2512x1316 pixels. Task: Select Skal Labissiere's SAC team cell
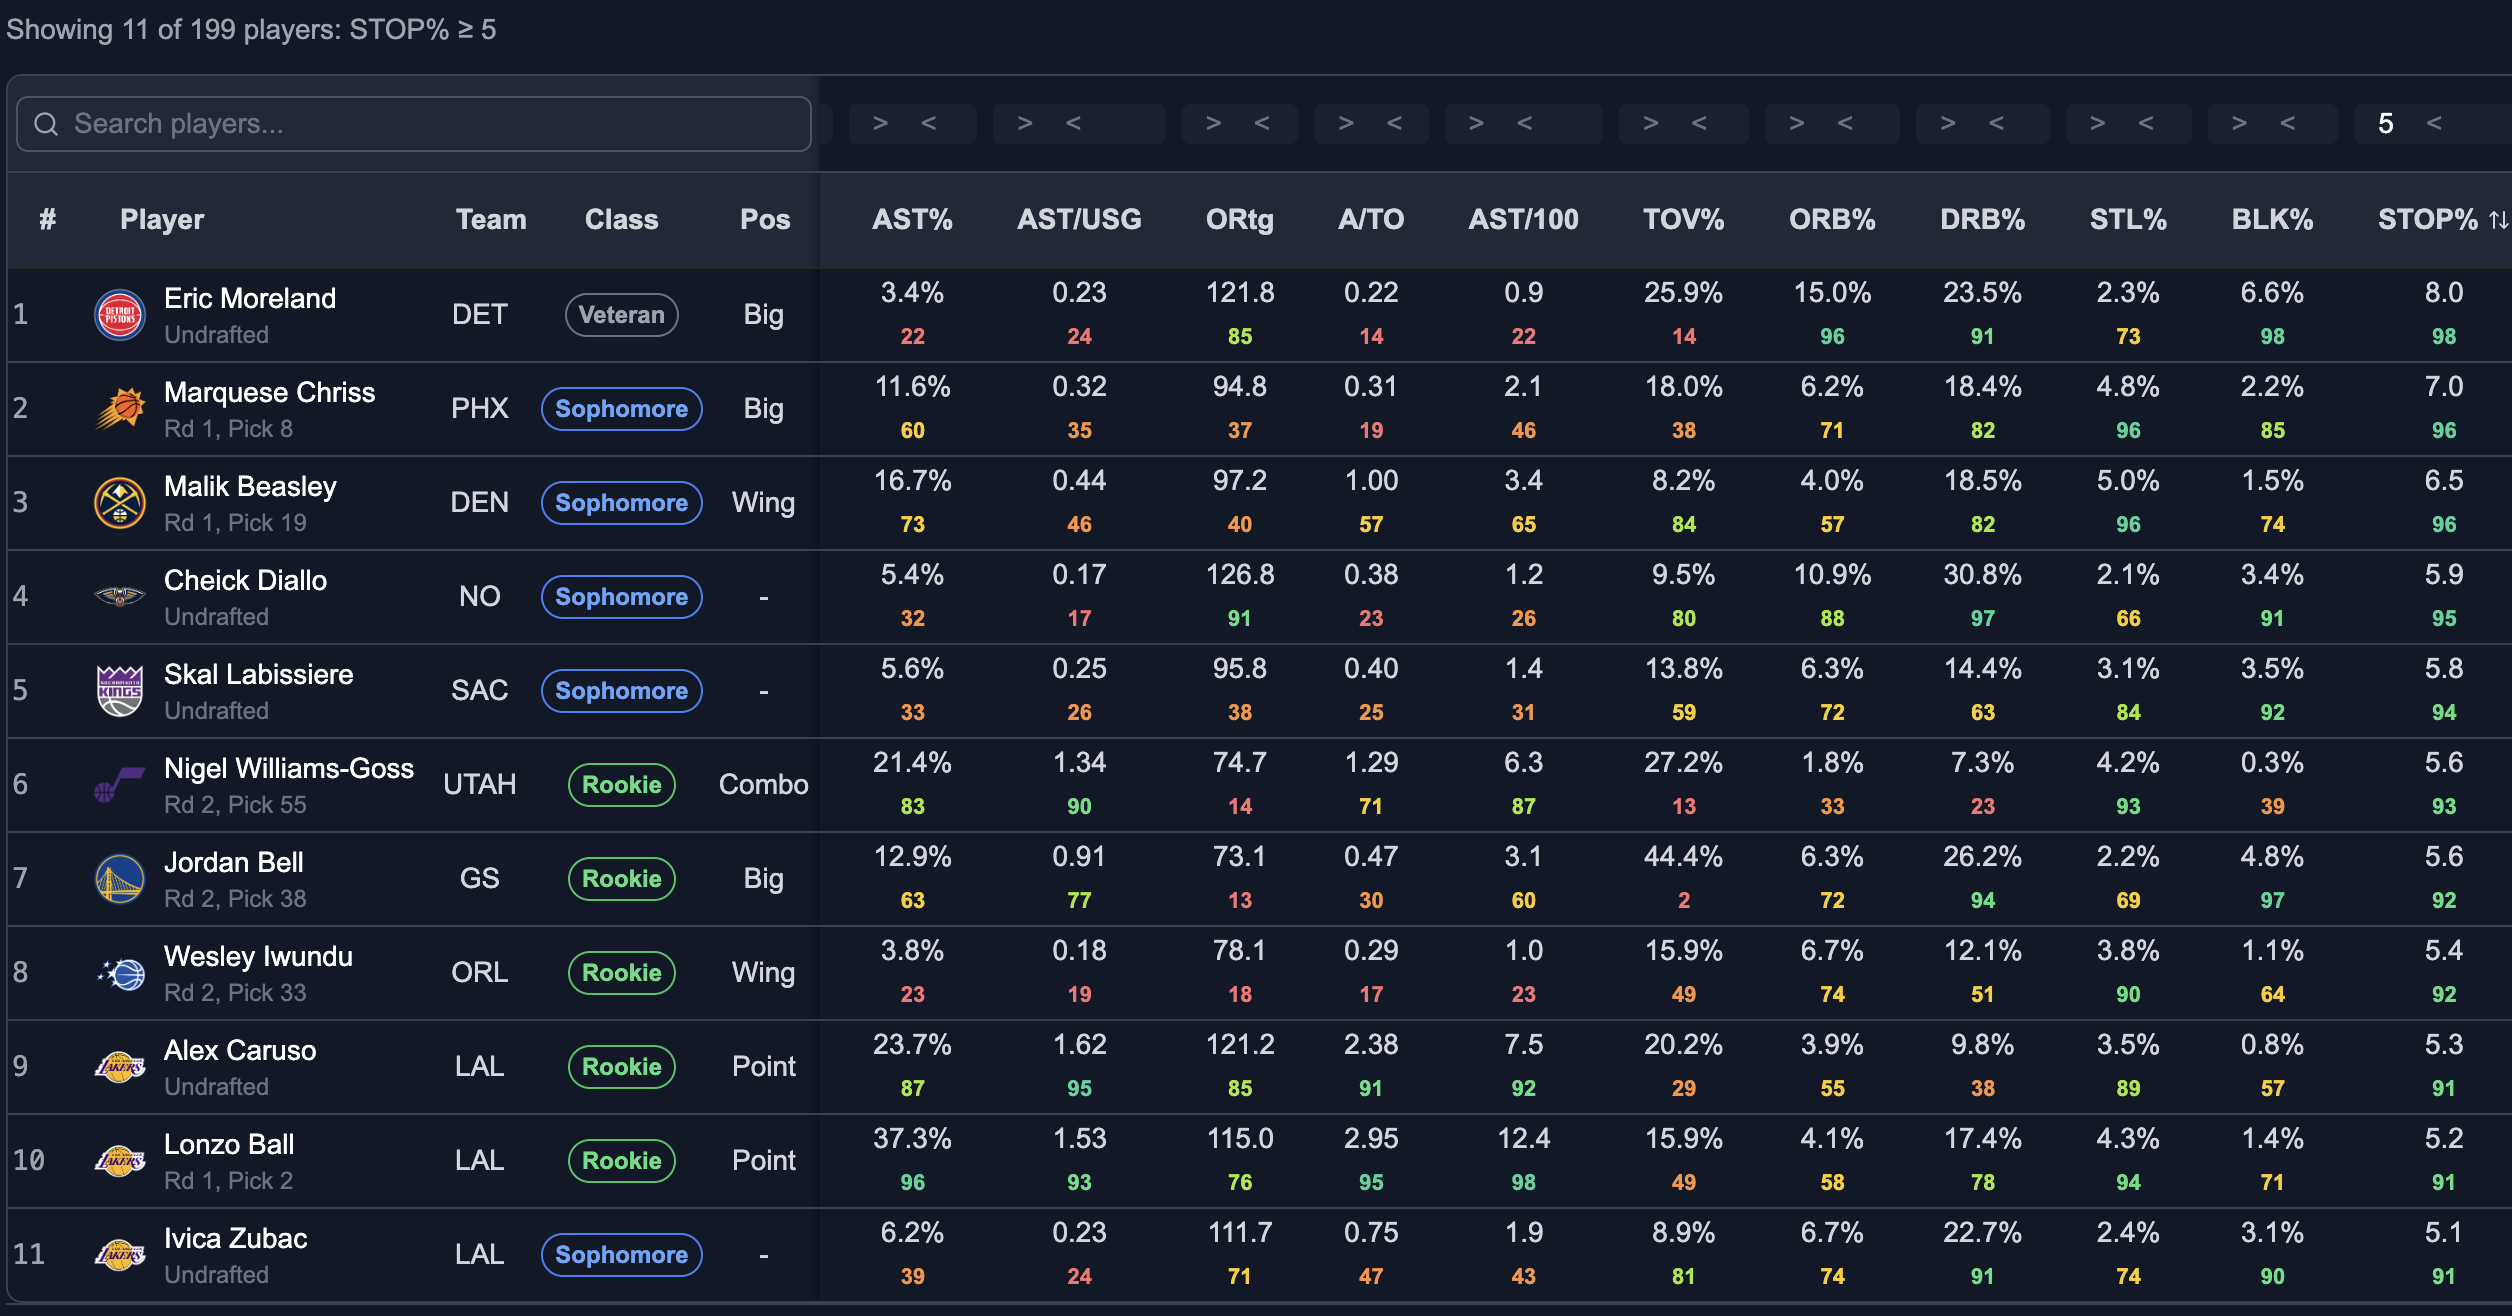(480, 691)
